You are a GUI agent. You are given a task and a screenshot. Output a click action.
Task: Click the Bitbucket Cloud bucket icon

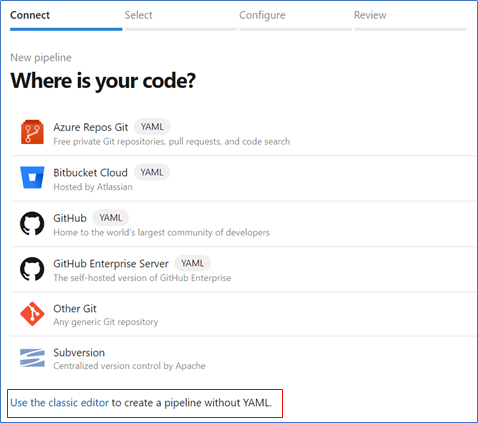pyautogui.click(x=32, y=177)
